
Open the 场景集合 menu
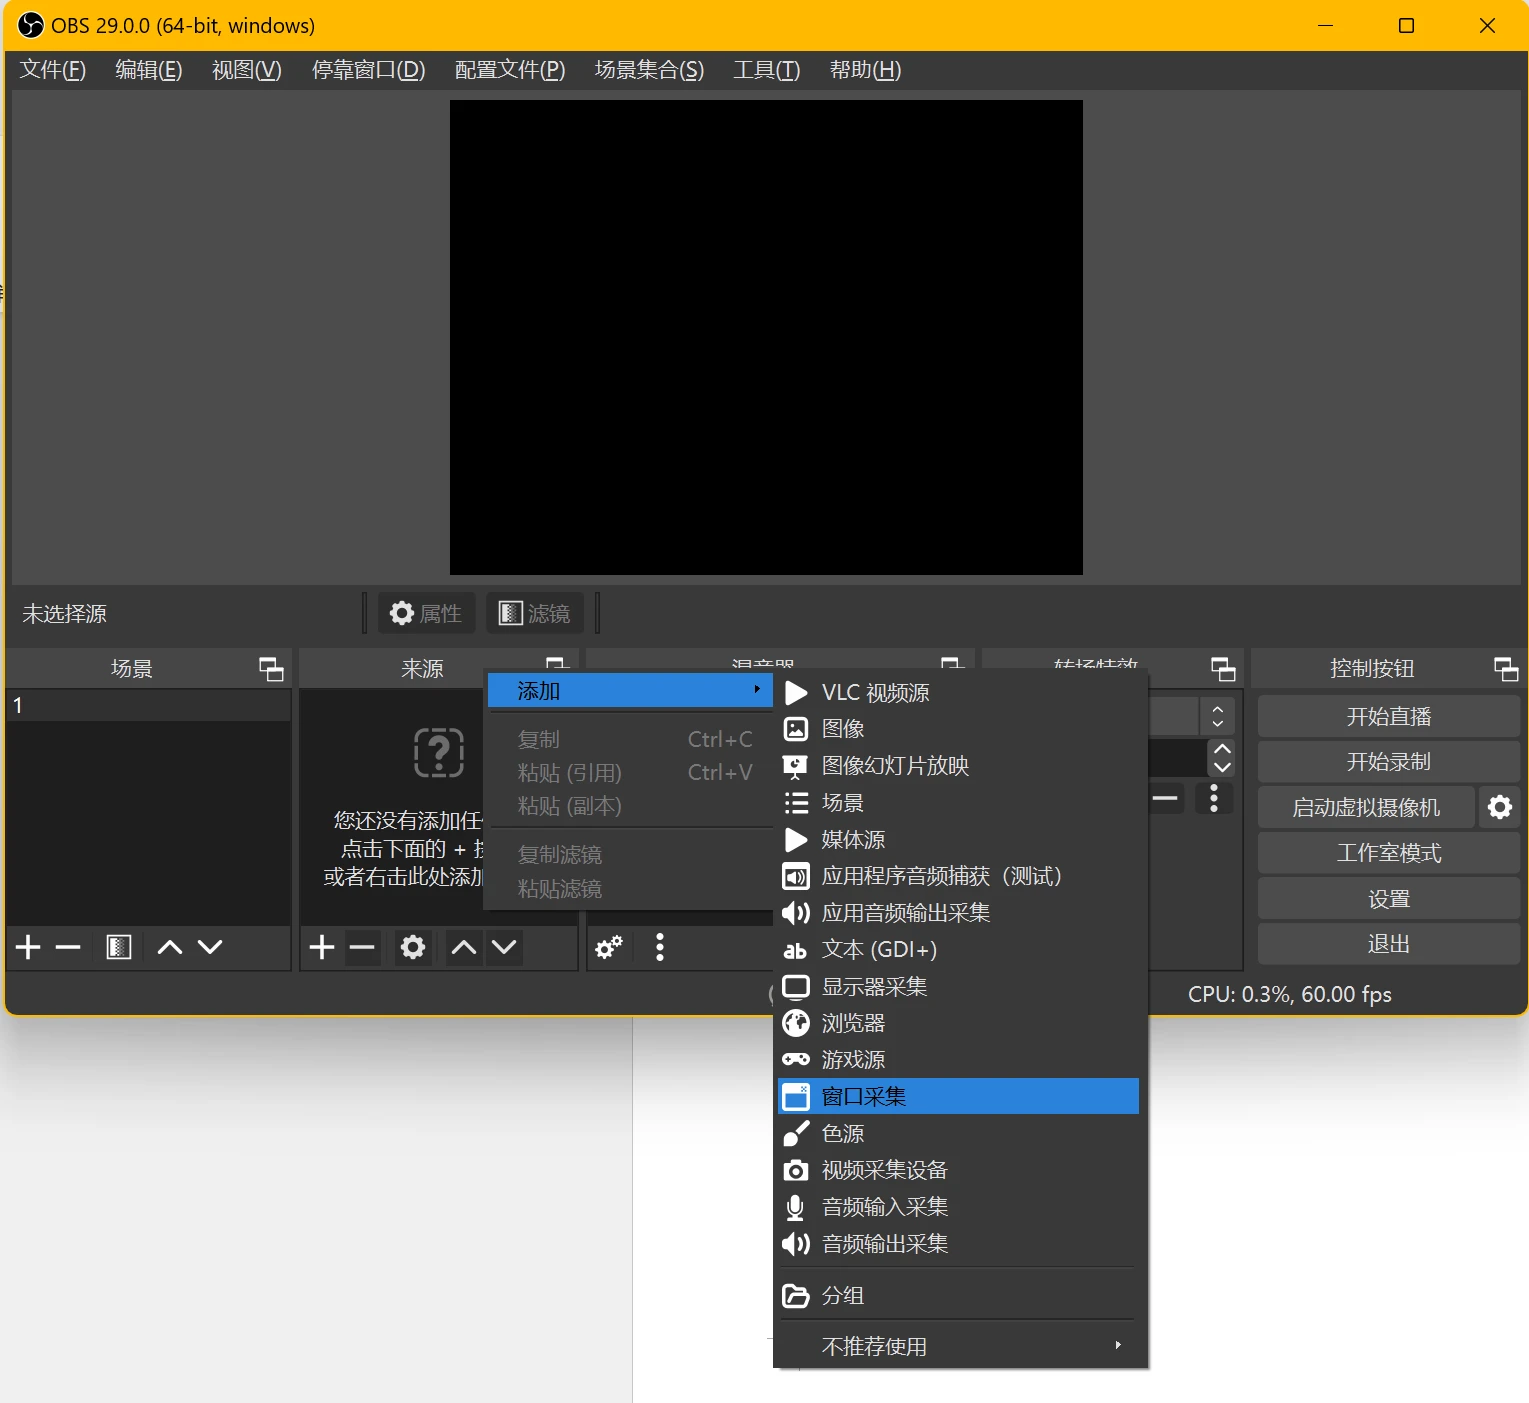point(649,70)
